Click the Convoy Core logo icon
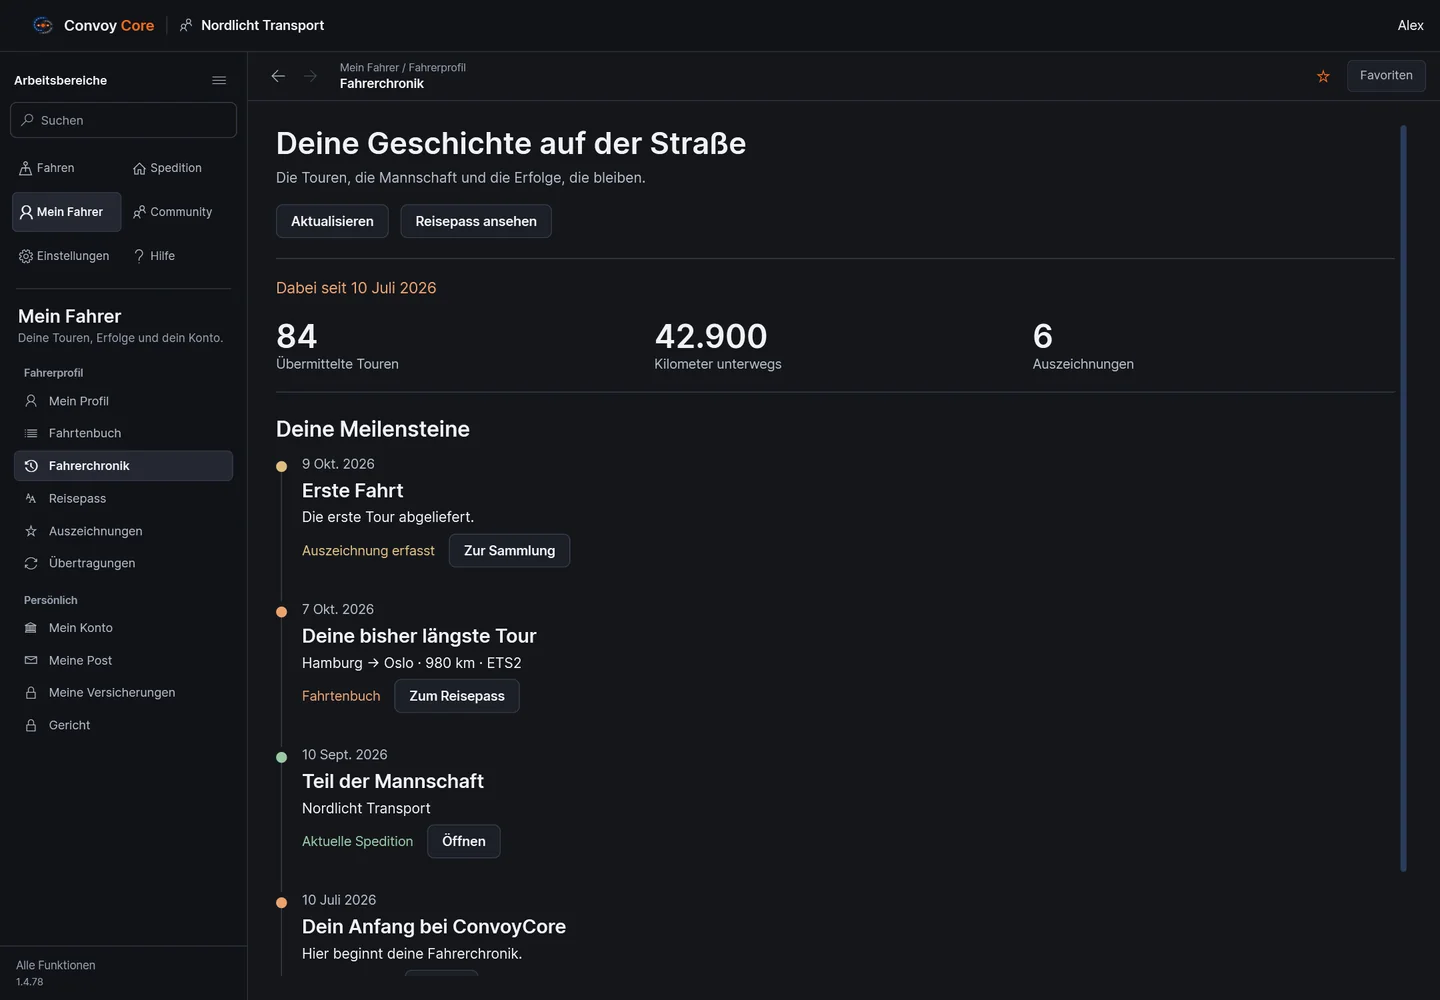Image resolution: width=1440 pixels, height=1000 pixels. click(43, 25)
